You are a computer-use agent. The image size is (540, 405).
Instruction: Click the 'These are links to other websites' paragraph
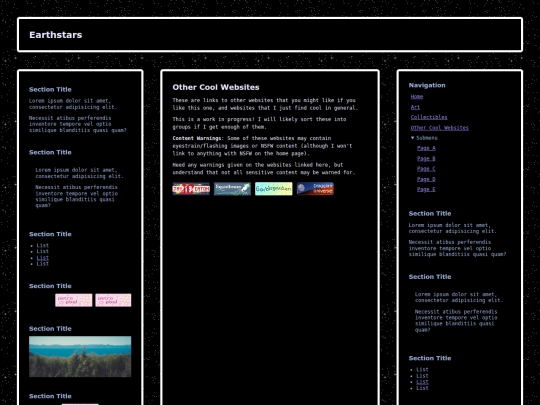click(x=265, y=104)
